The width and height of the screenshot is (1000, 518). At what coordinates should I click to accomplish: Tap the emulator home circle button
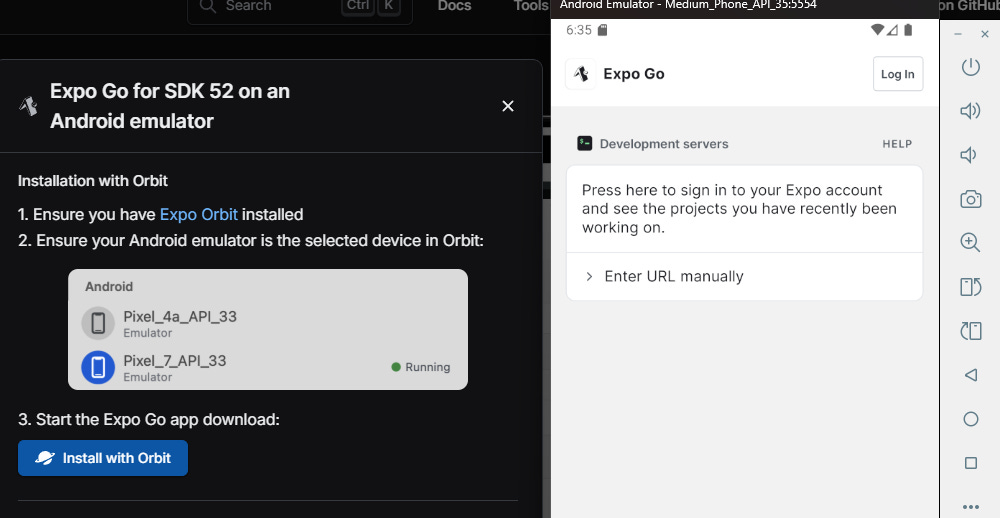(x=971, y=418)
